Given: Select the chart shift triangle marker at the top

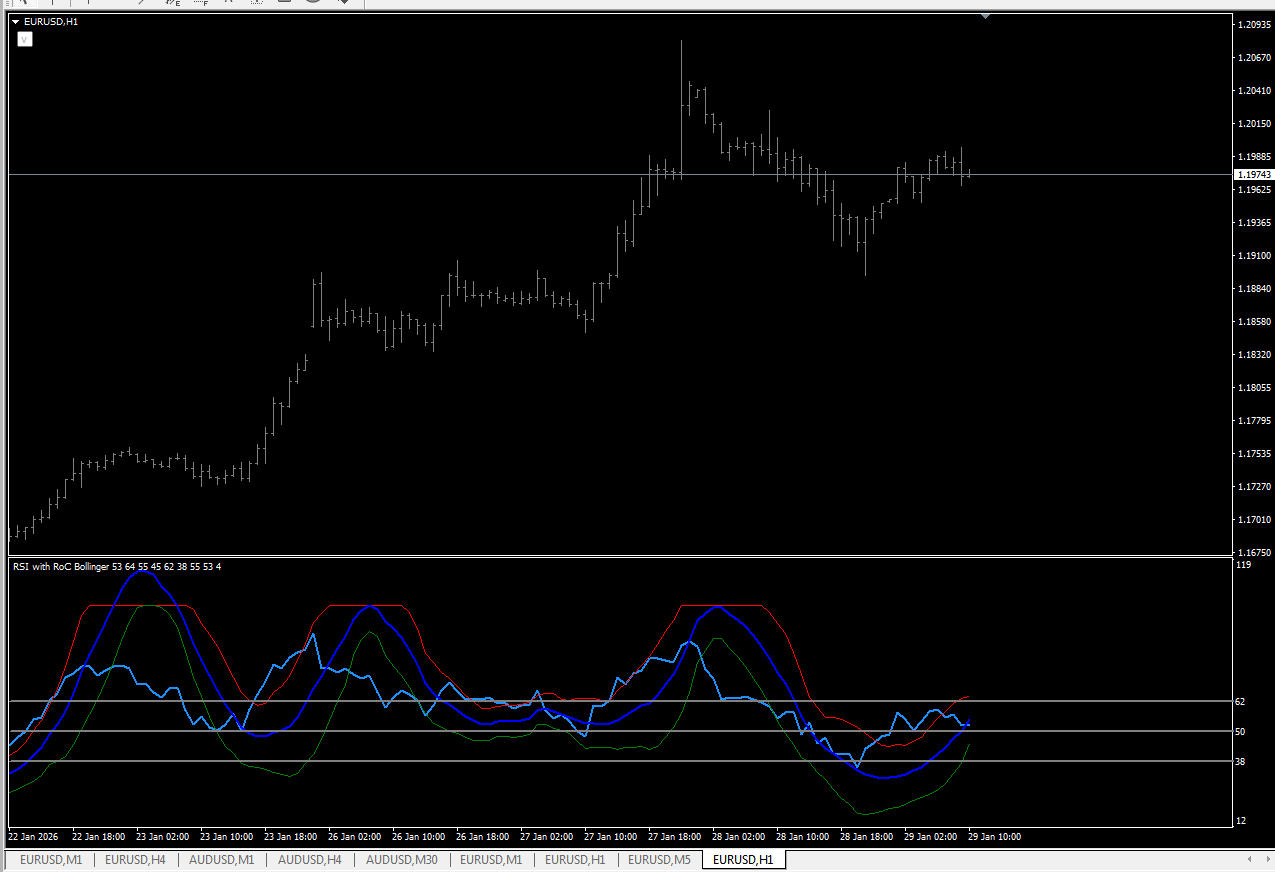Looking at the screenshot, I should coord(987,16).
